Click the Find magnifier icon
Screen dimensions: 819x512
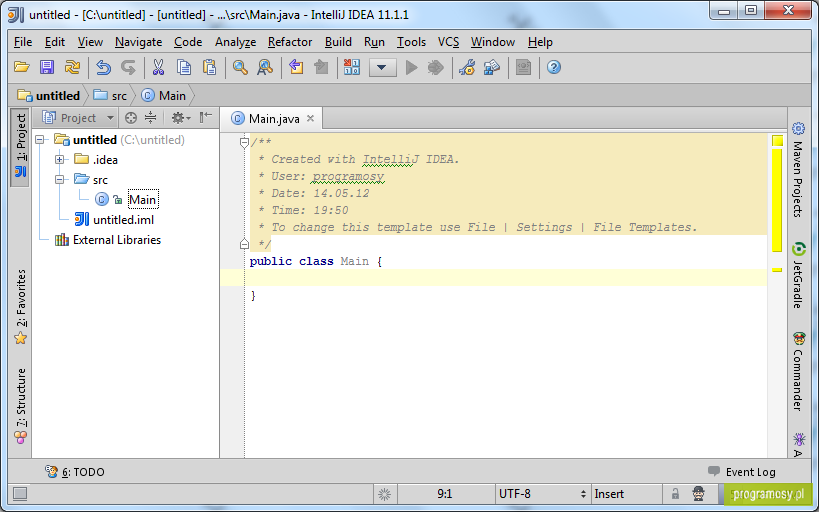pyautogui.click(x=240, y=67)
